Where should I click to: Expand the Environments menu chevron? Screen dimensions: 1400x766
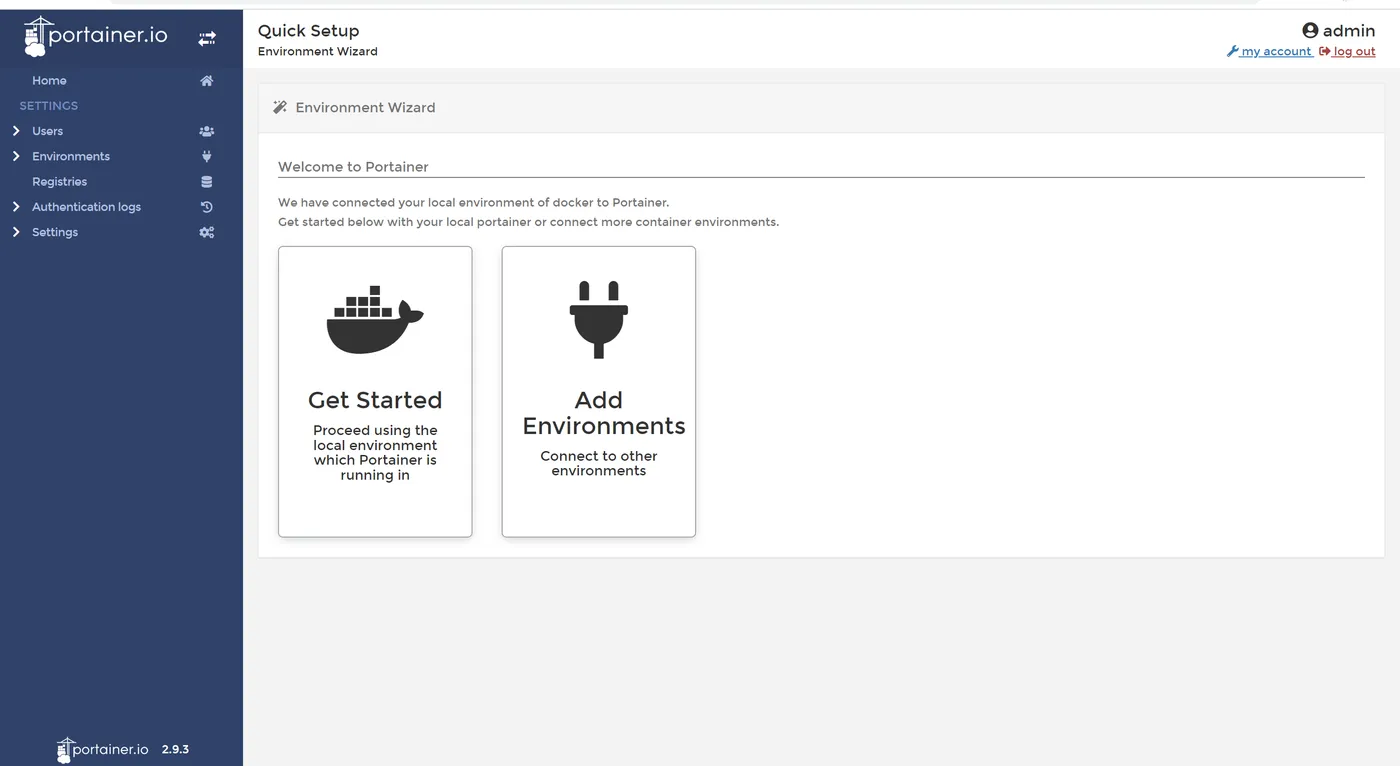[x=16, y=156]
